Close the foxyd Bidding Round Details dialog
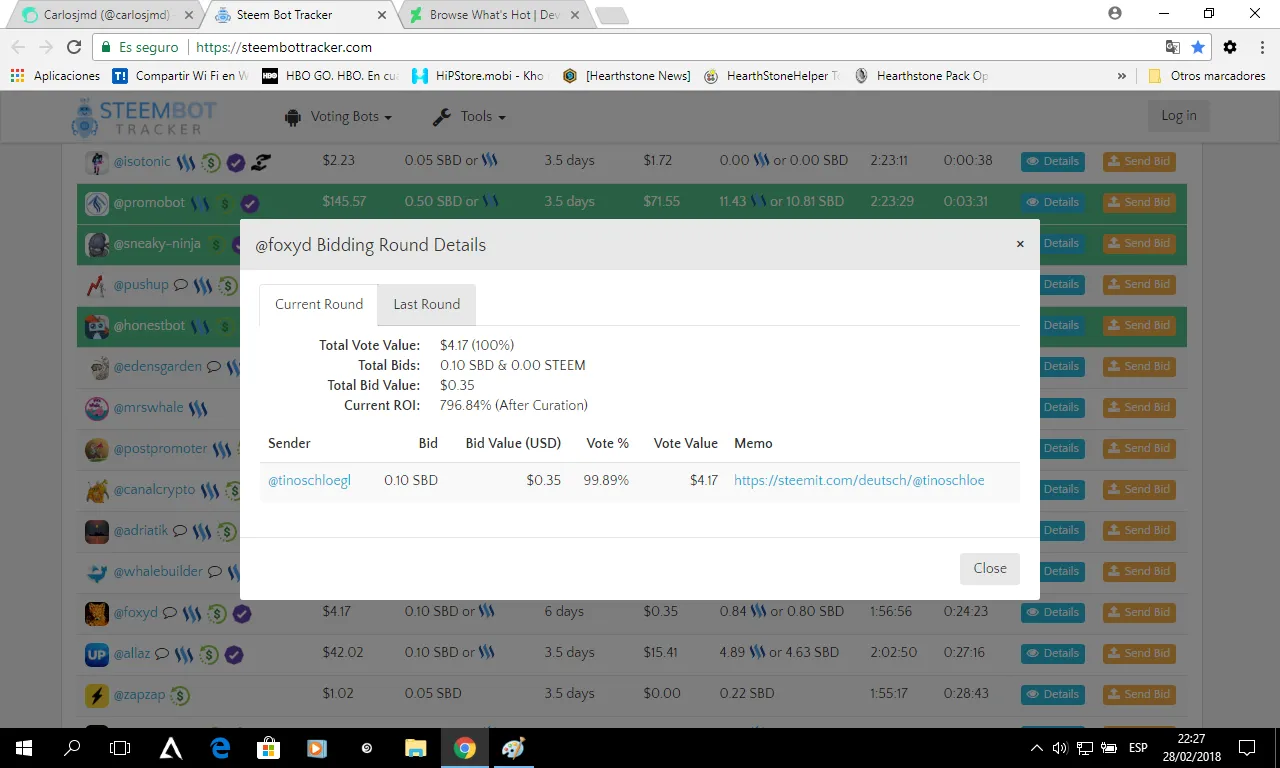Image resolution: width=1280 pixels, height=768 pixels. coord(1020,244)
